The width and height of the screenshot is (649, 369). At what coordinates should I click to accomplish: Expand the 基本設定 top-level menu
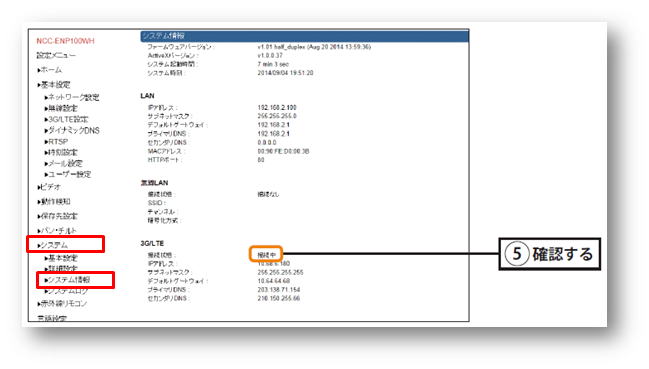coord(54,85)
